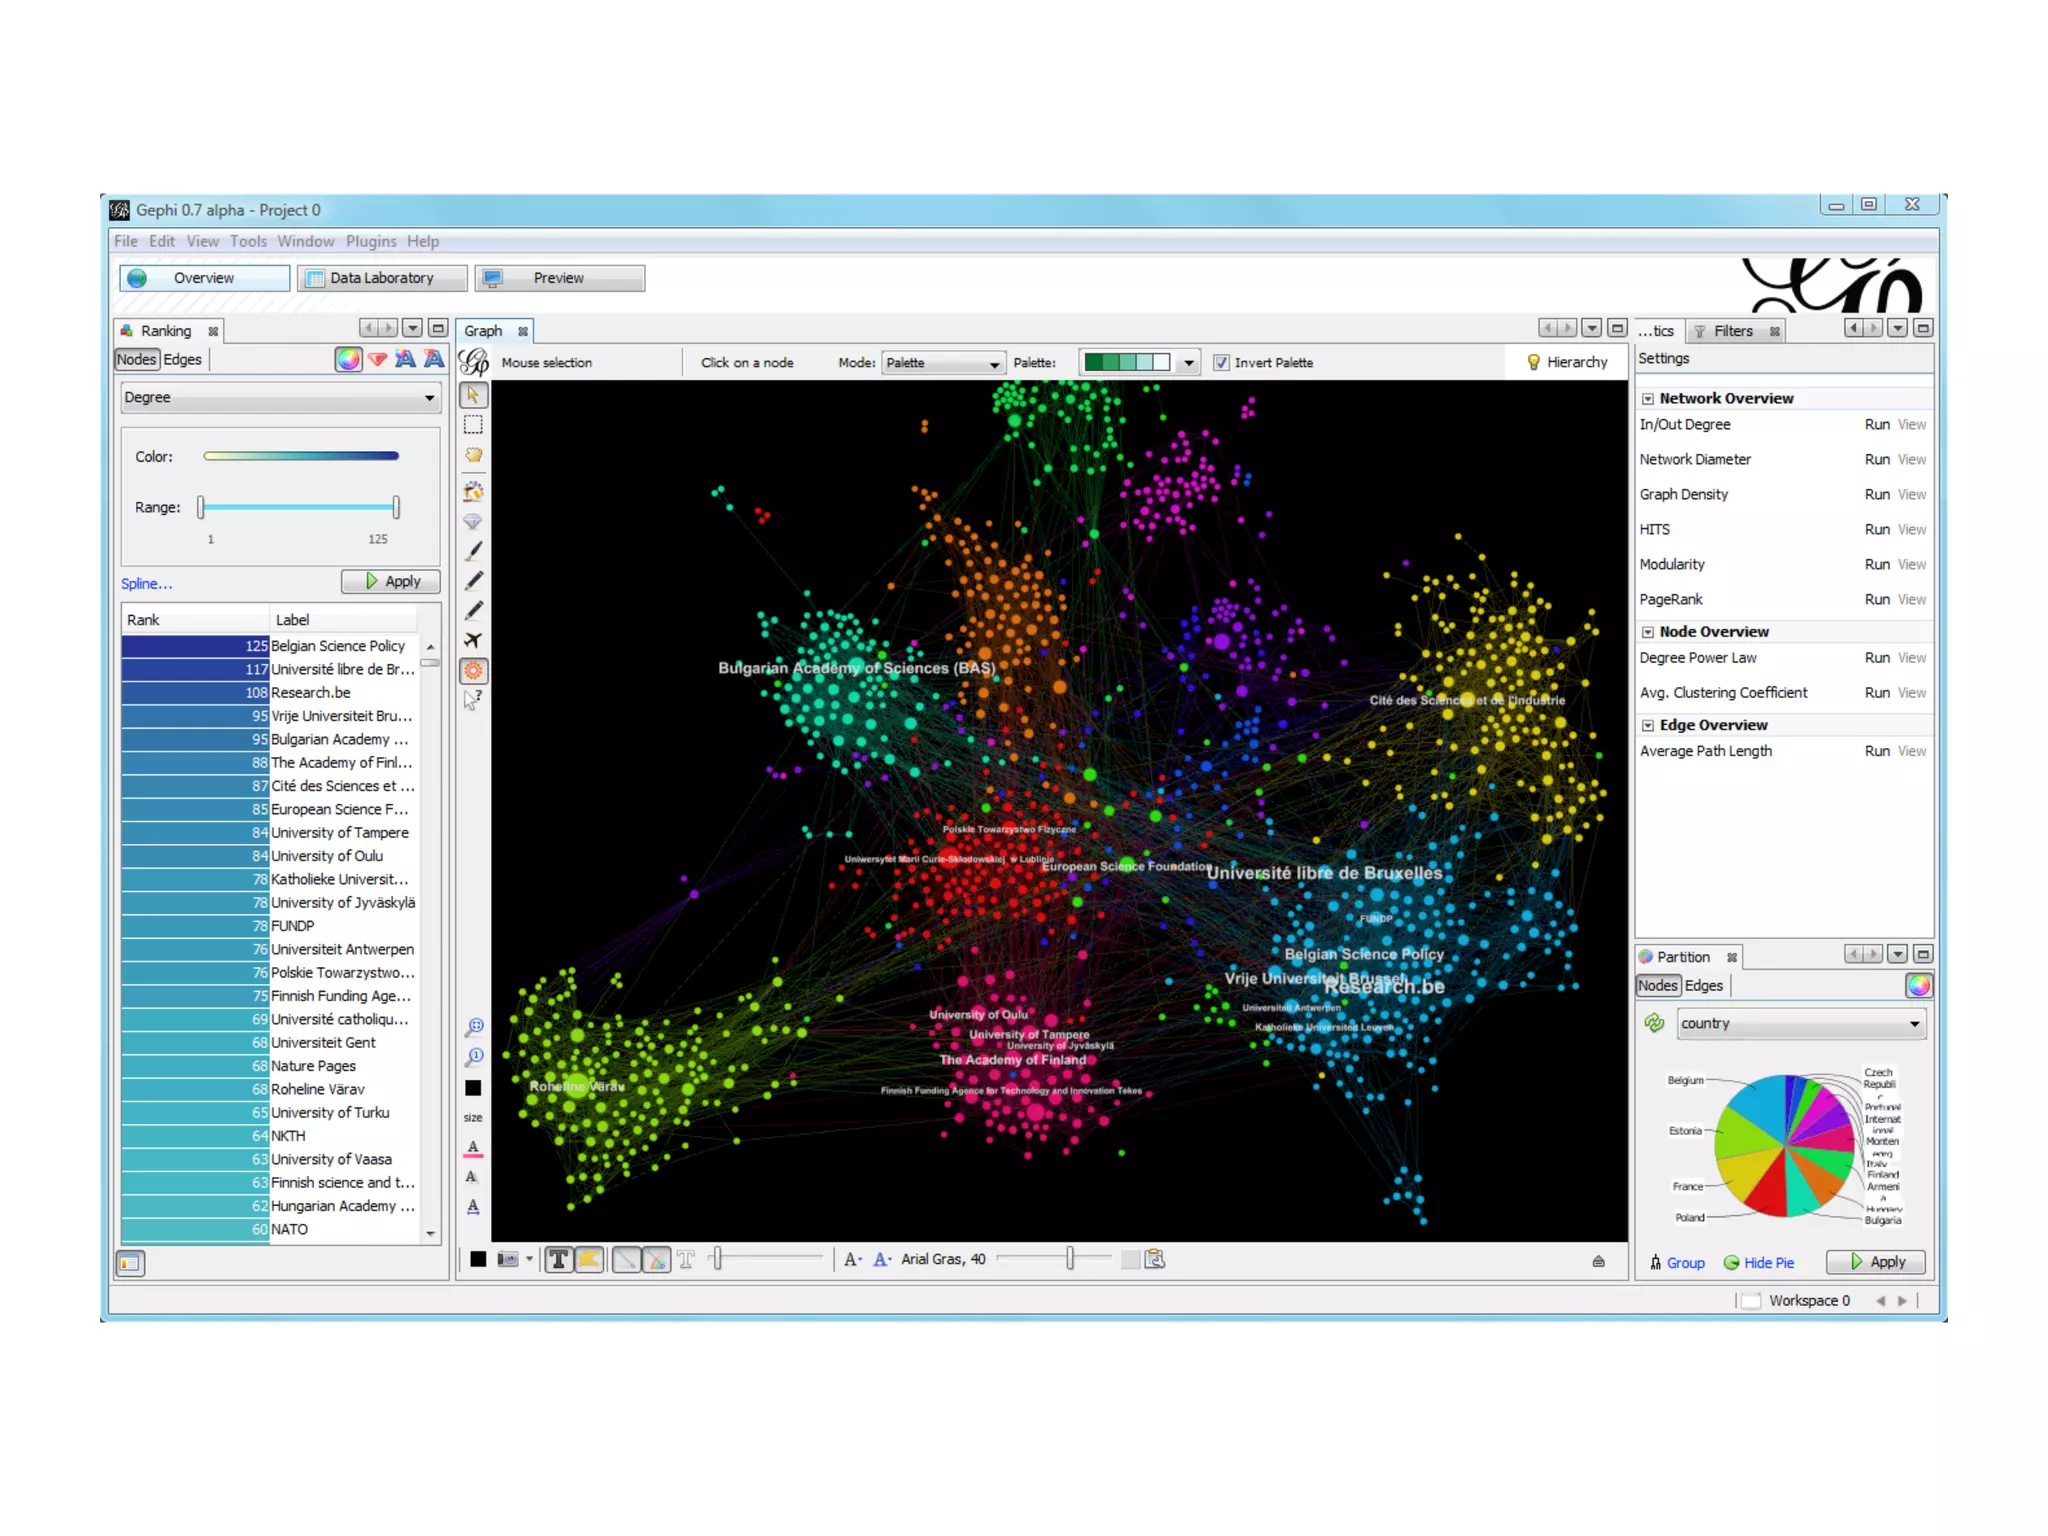Run the Modularity statistic
Viewport: 2048px width, 1536px height.
[1876, 564]
